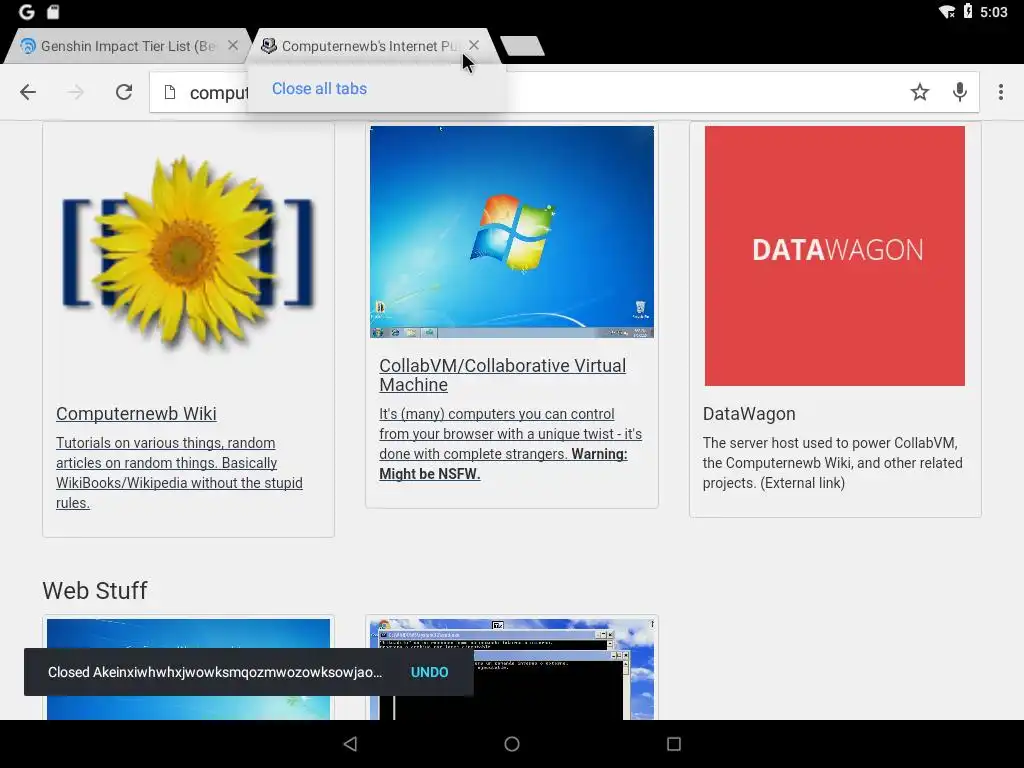Close the Genshin Impact Tier List tab
The width and height of the screenshot is (1024, 768).
point(232,46)
